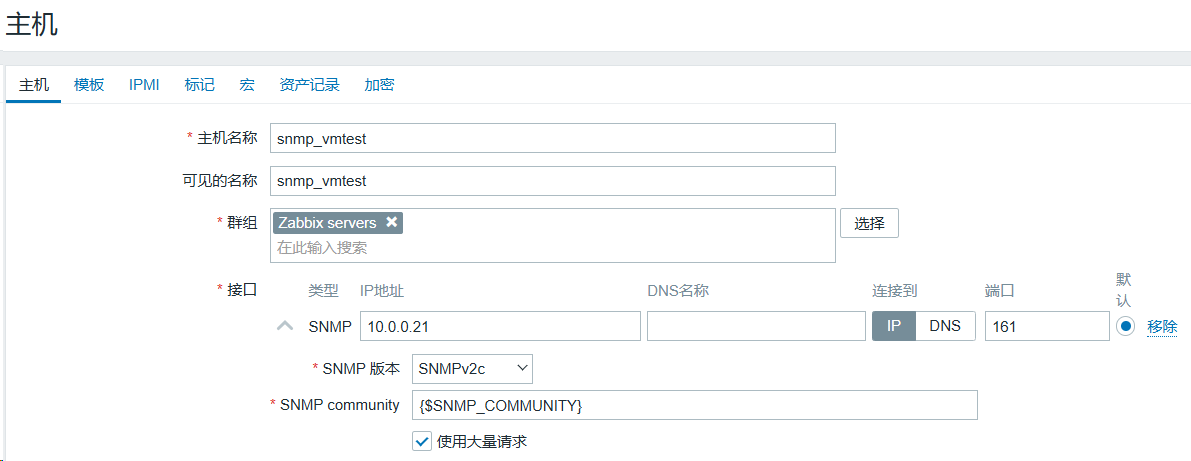Remove the Zabbix servers group tag
This screenshot has height=461, width=1191.
(392, 222)
